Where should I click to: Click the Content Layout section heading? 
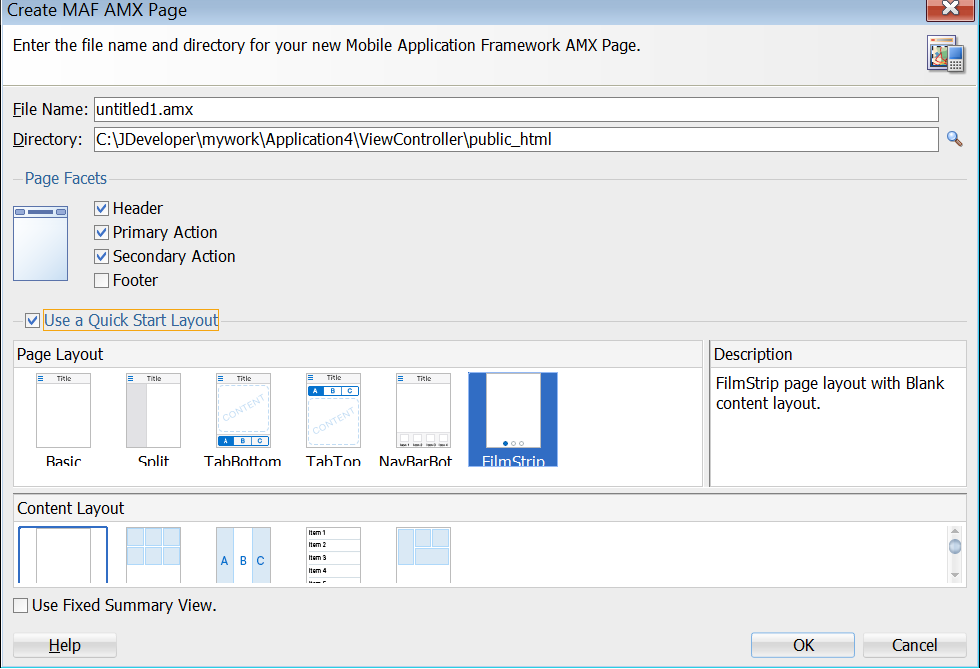71,508
